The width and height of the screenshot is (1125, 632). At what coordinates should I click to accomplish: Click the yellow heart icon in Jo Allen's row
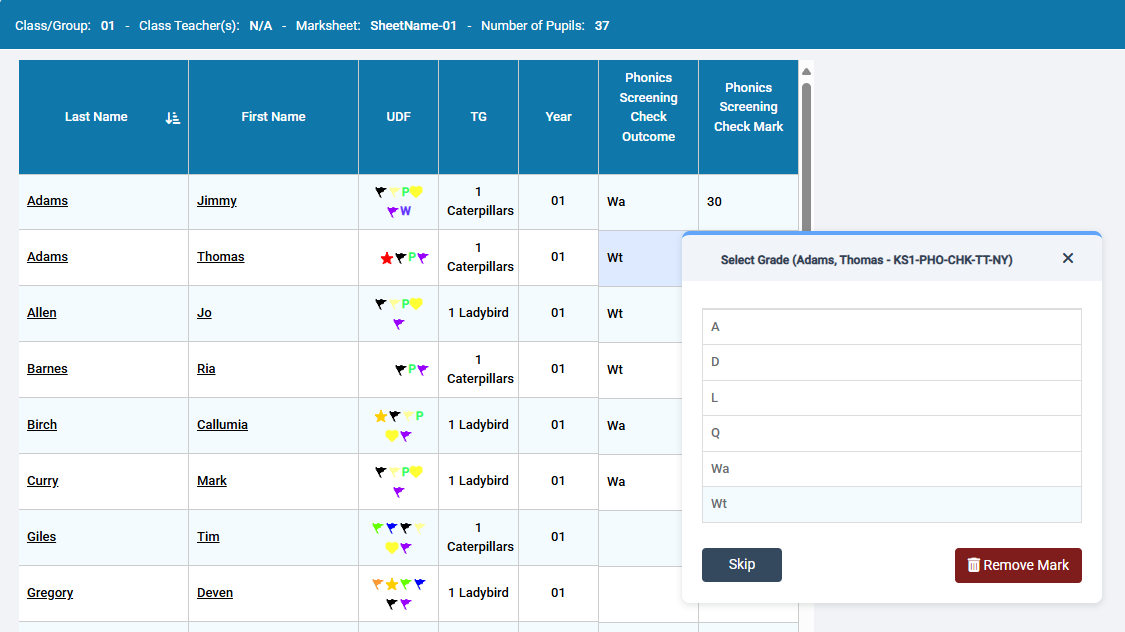coord(416,304)
